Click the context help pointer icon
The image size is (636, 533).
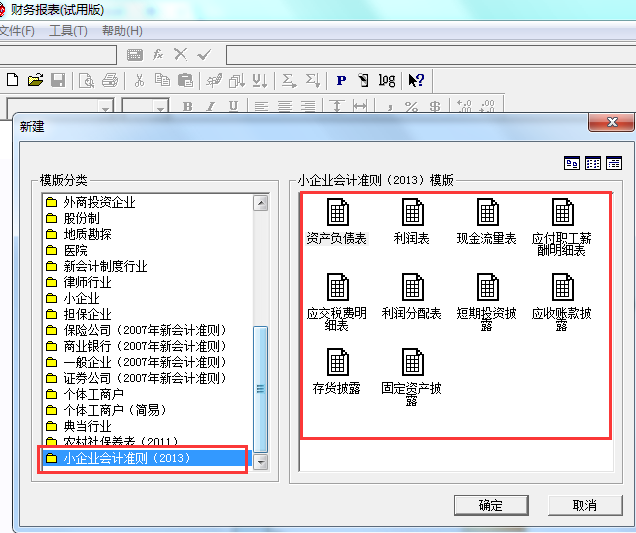pyautogui.click(x=417, y=80)
